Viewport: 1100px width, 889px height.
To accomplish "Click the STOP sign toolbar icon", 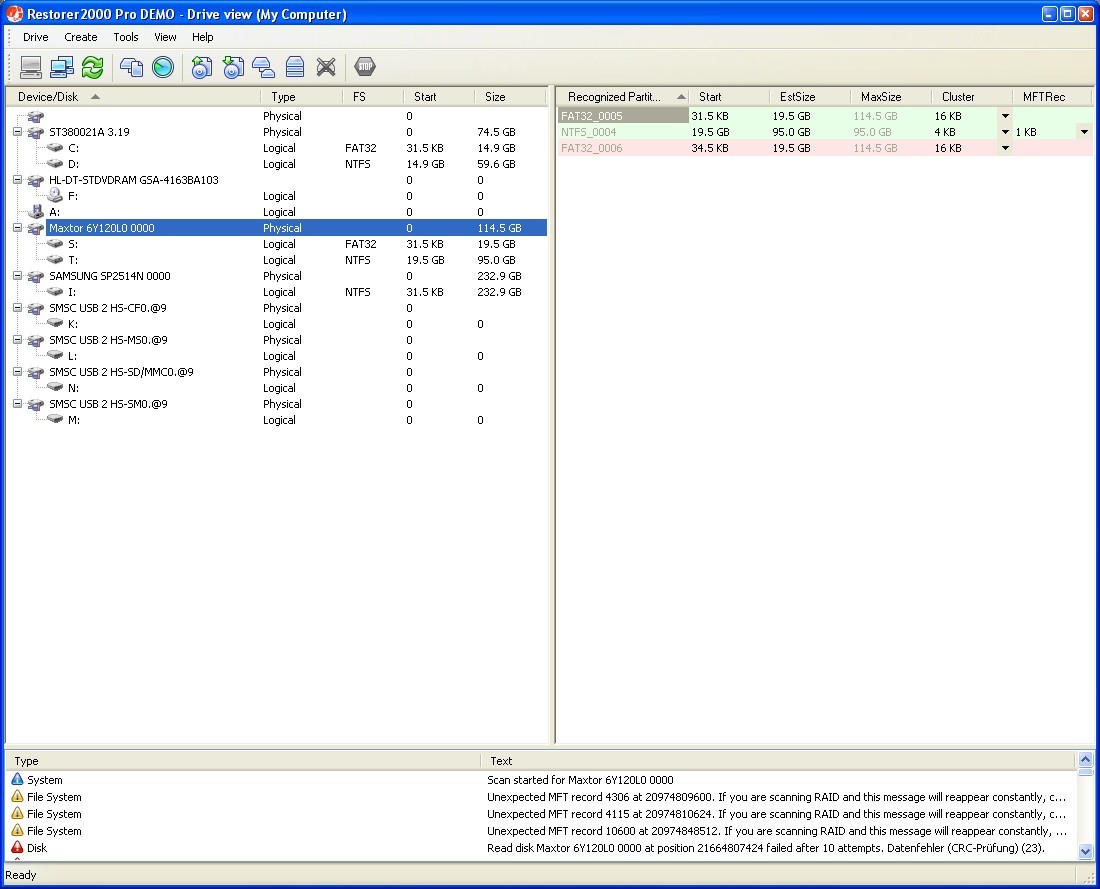I will click(x=365, y=67).
